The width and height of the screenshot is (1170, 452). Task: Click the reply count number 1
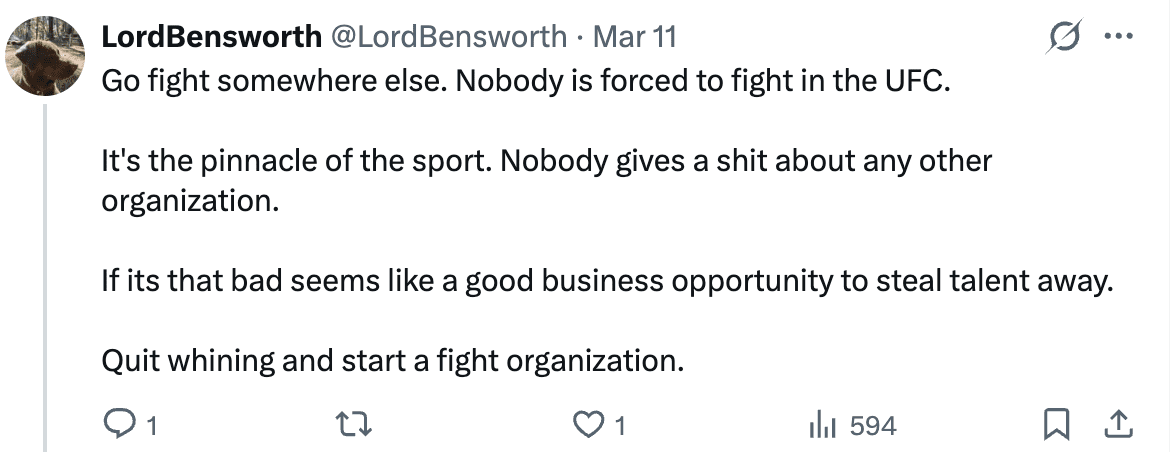coord(152,427)
